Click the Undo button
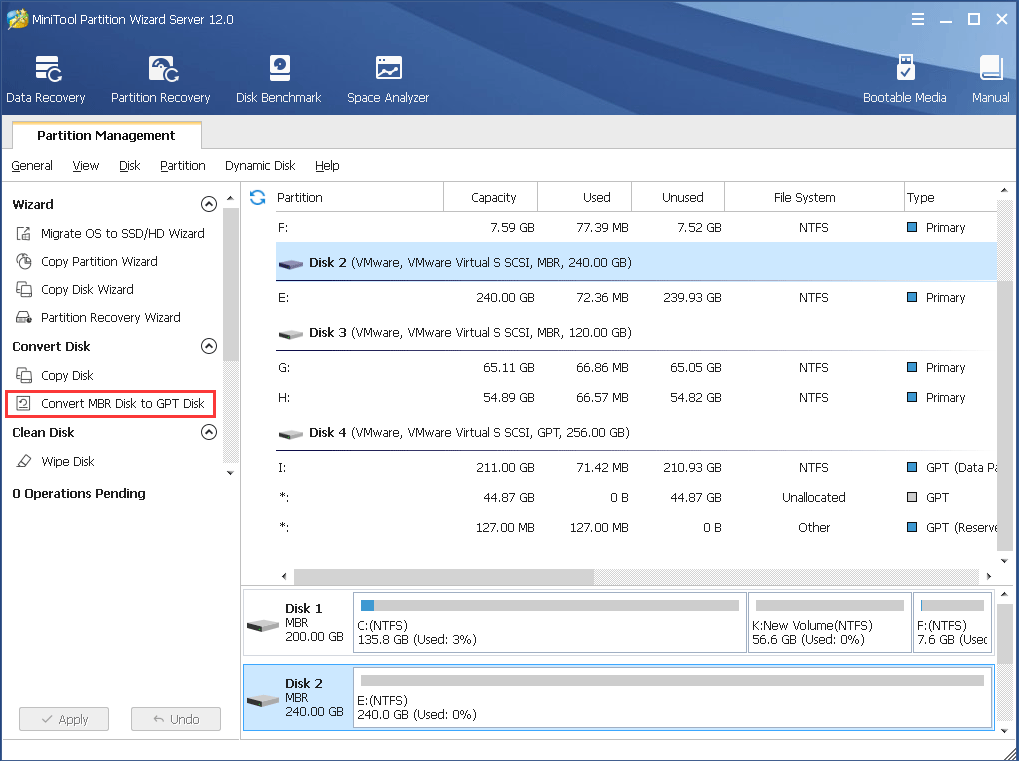 click(x=175, y=719)
